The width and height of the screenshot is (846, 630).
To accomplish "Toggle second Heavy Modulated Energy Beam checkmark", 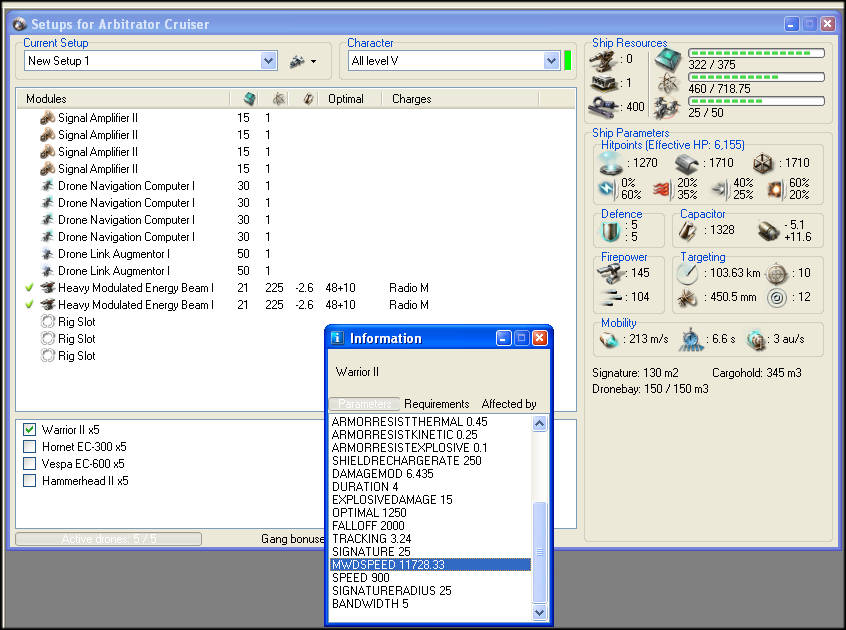I will pyautogui.click(x=30, y=305).
